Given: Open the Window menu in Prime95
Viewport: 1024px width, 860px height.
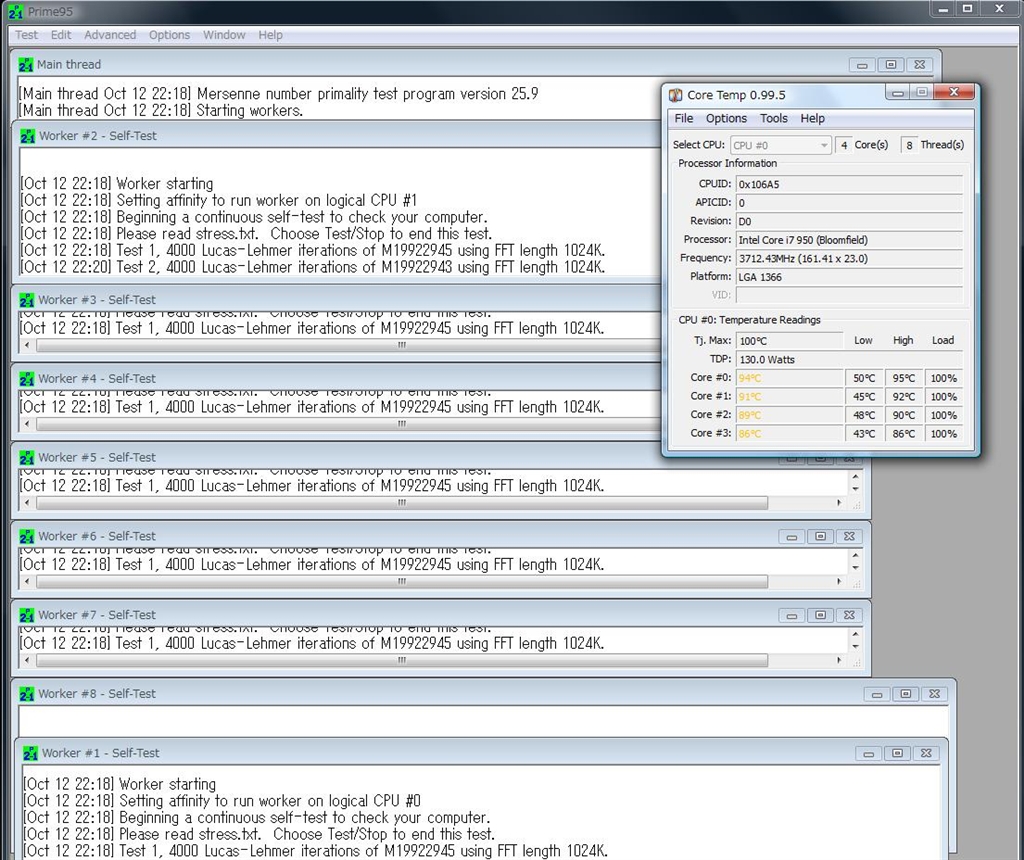Looking at the screenshot, I should [224, 35].
